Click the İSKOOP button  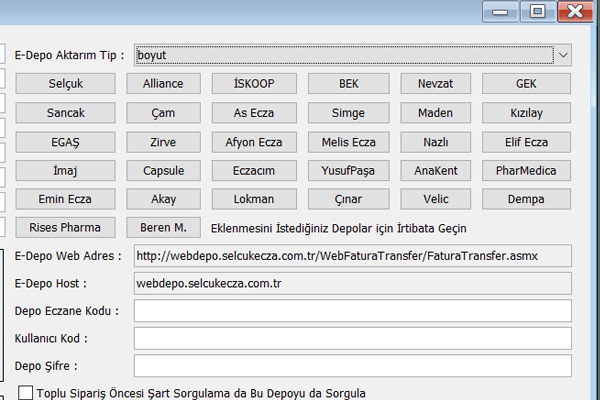(x=254, y=83)
